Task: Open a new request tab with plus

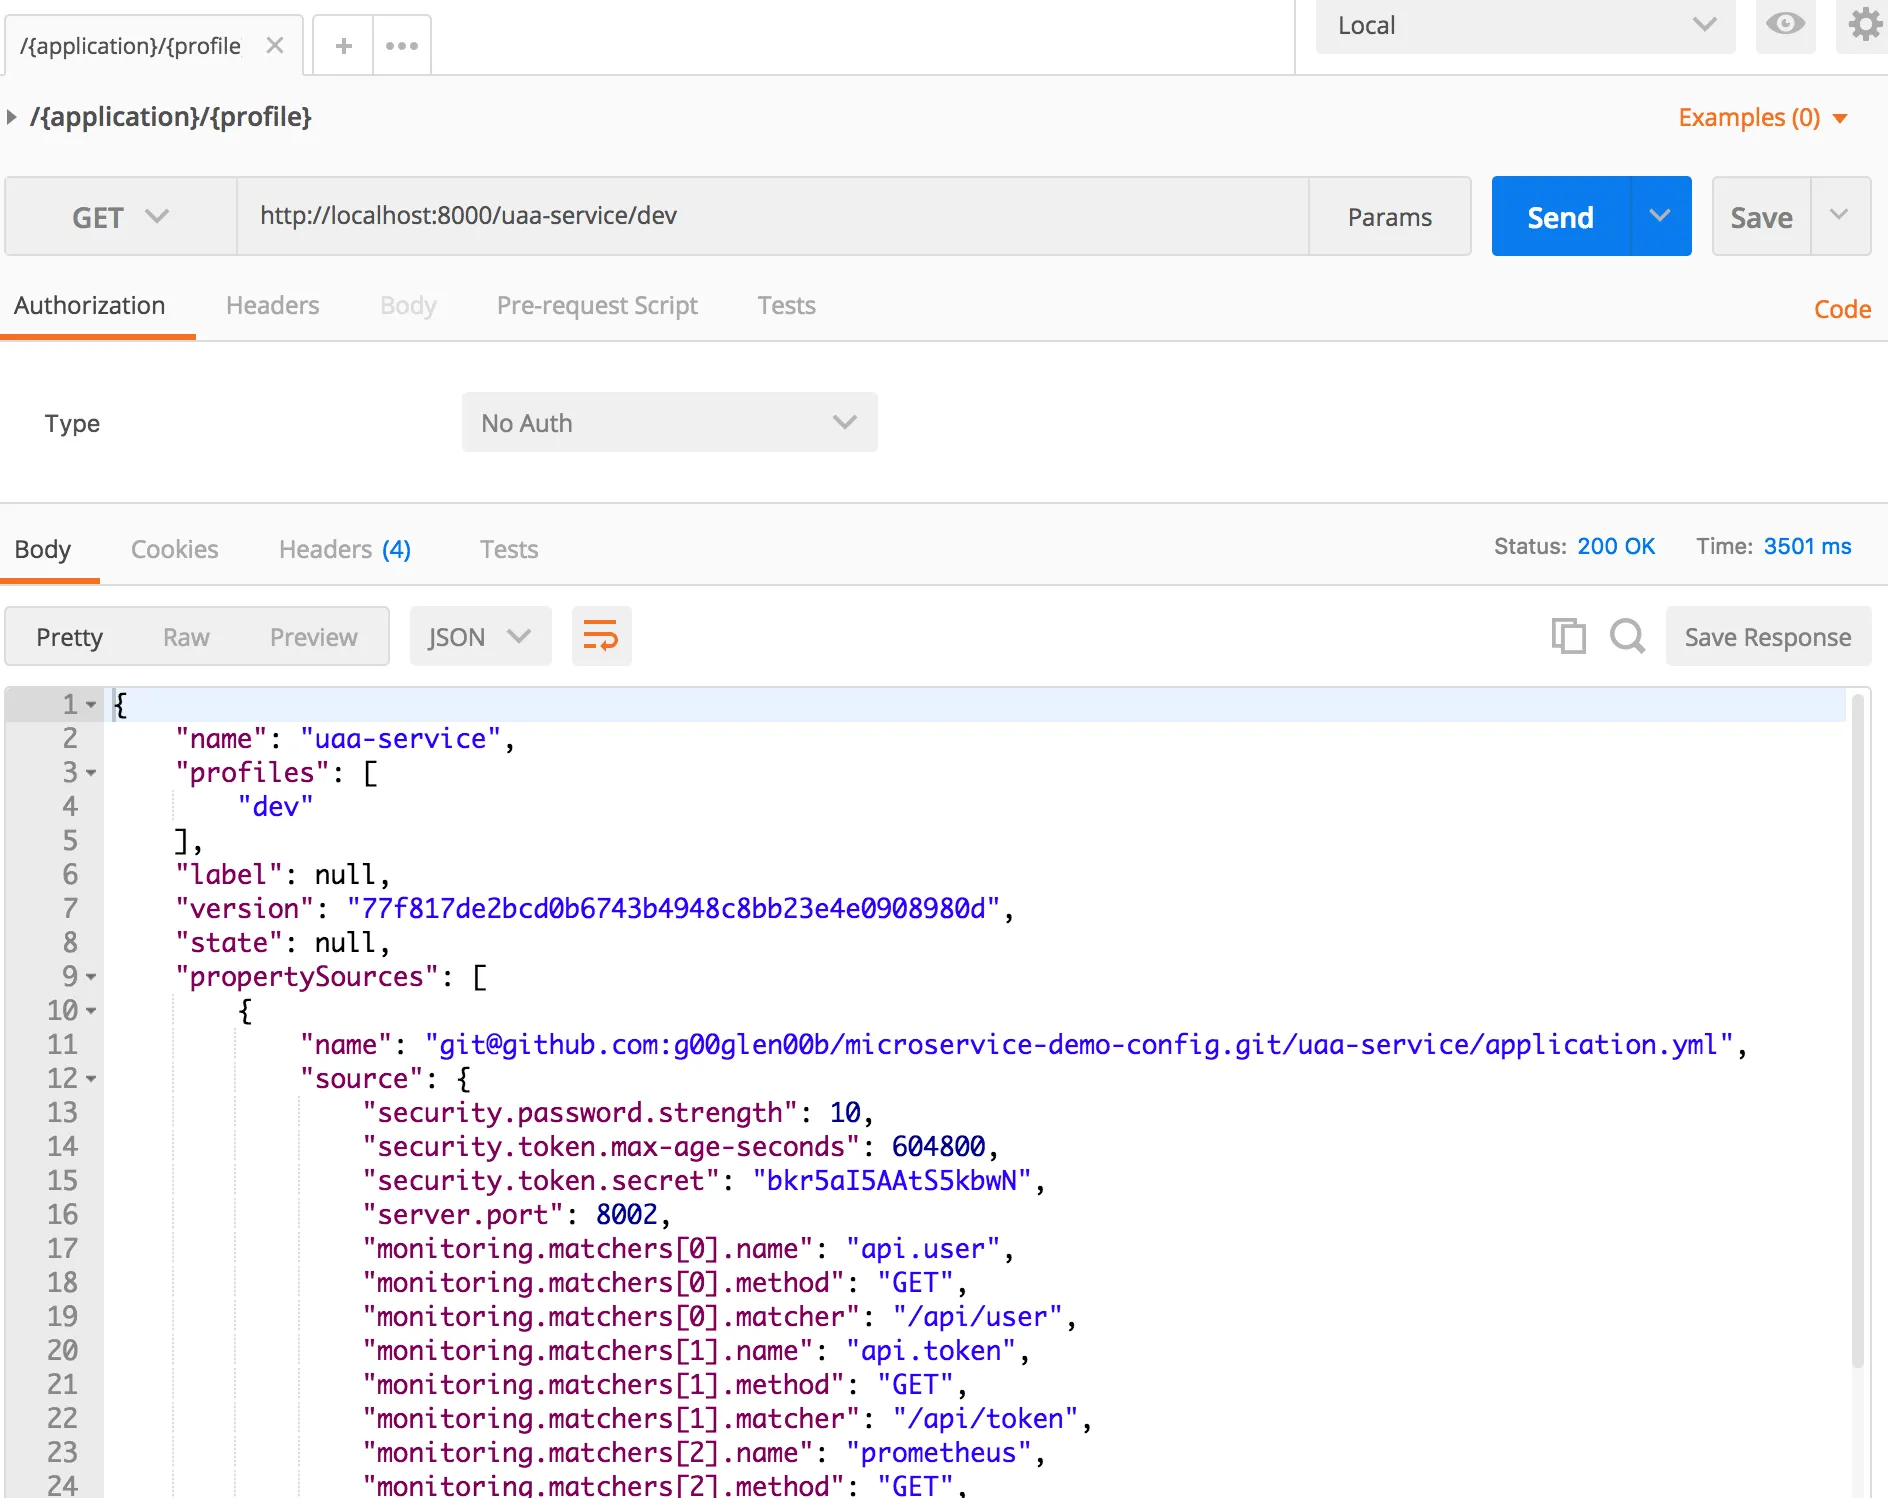Action: [x=343, y=46]
